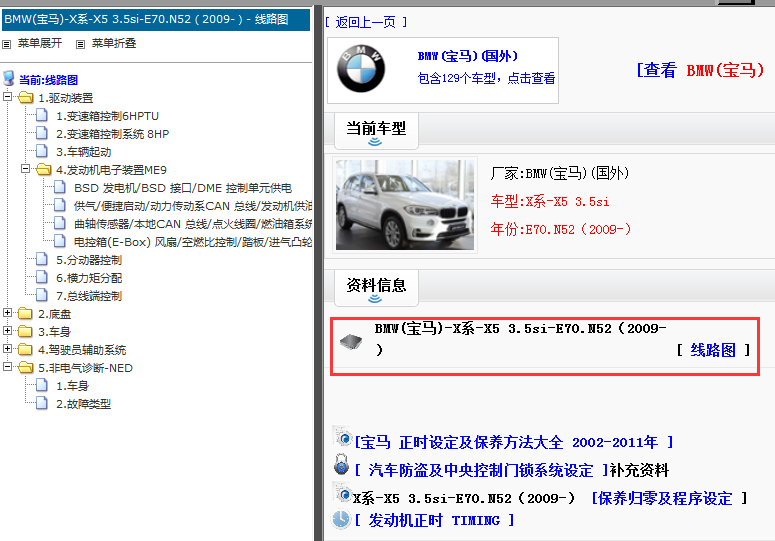Click the document icon for 6.横力矩分配
775x541 pixels.
pyautogui.click(x=42, y=277)
